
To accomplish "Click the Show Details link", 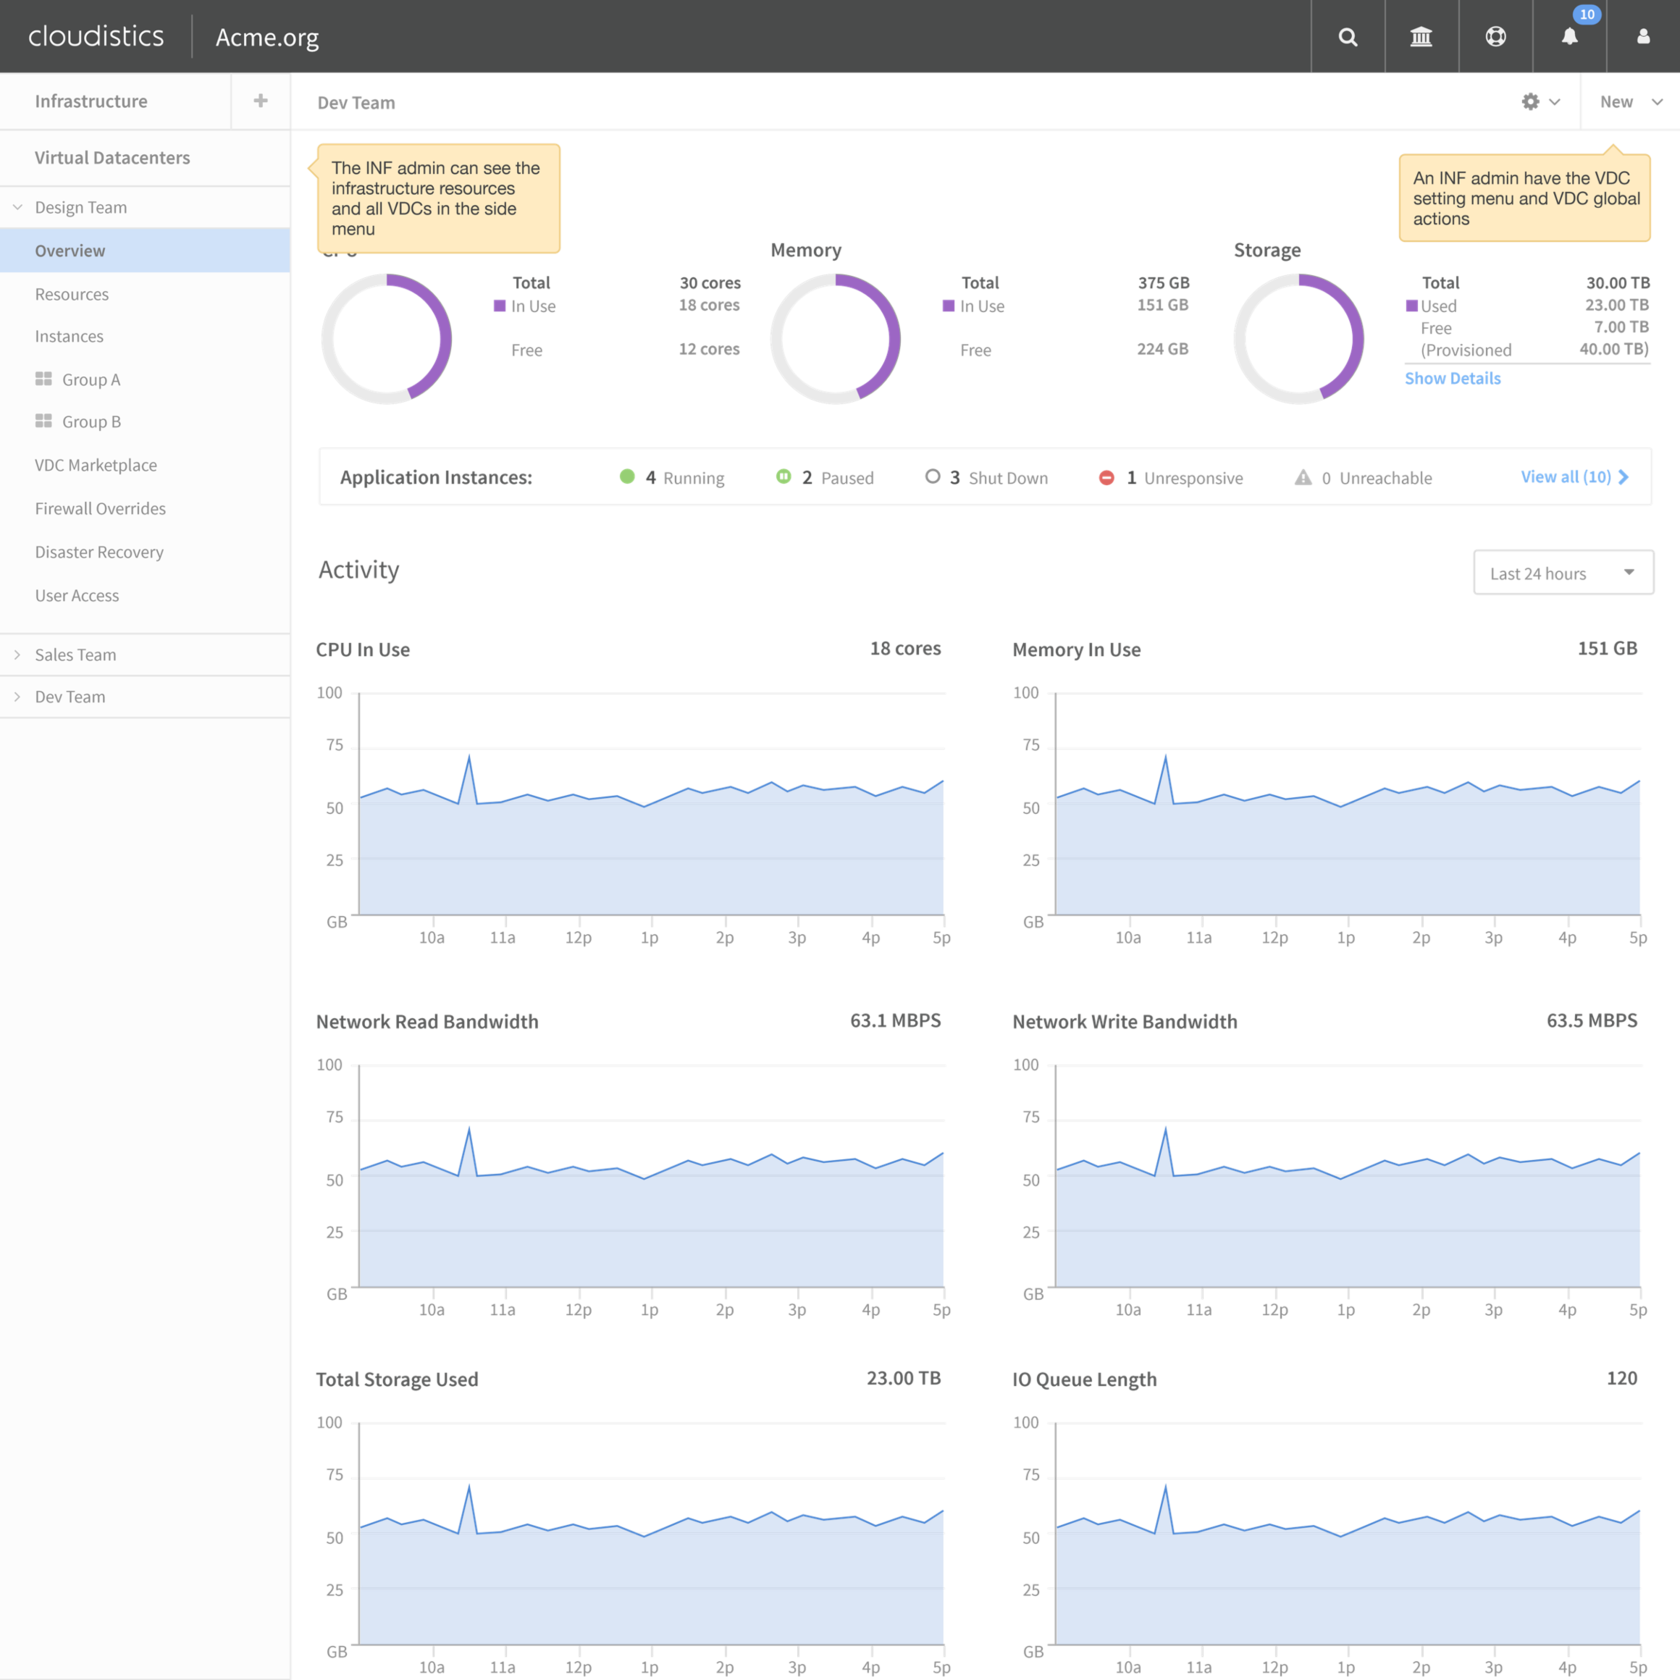I will tap(1452, 378).
